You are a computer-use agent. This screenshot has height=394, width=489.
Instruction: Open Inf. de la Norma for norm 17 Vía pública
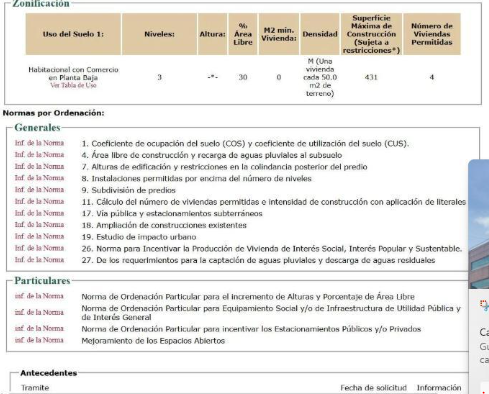[39, 213]
